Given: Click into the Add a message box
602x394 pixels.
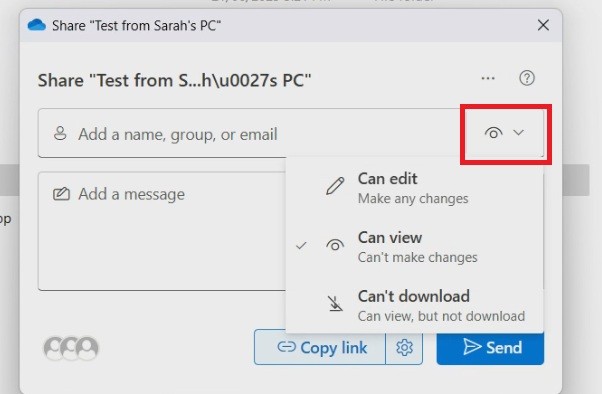Looking at the screenshot, I should tap(162, 231).
